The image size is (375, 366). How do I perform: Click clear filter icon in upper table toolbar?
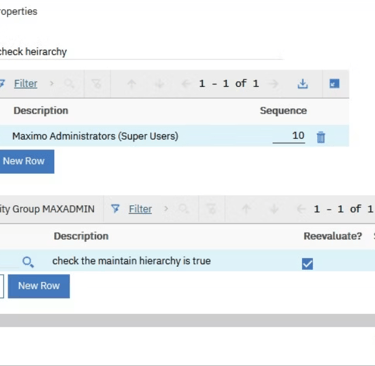[97, 84]
